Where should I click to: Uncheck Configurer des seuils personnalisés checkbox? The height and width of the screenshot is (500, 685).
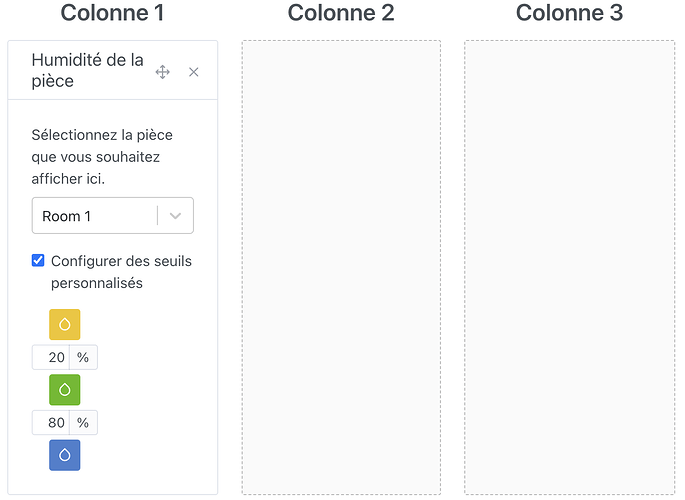[x=38, y=261]
